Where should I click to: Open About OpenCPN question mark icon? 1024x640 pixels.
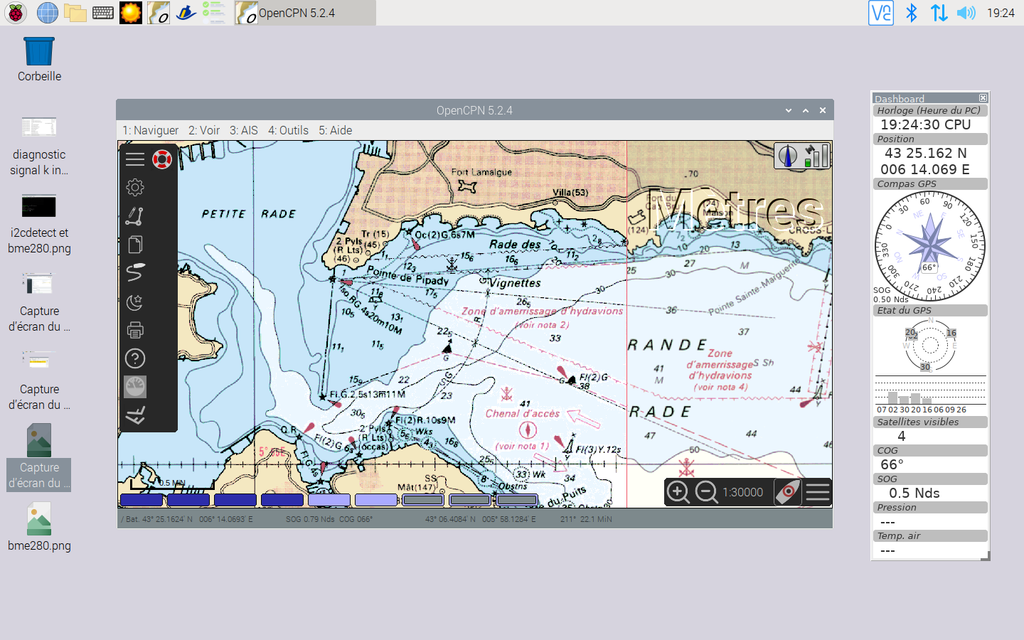coord(135,359)
